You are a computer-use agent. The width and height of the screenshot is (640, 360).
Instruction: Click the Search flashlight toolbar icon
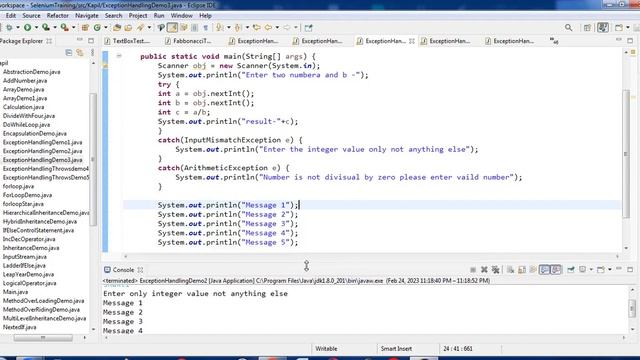coord(140,28)
